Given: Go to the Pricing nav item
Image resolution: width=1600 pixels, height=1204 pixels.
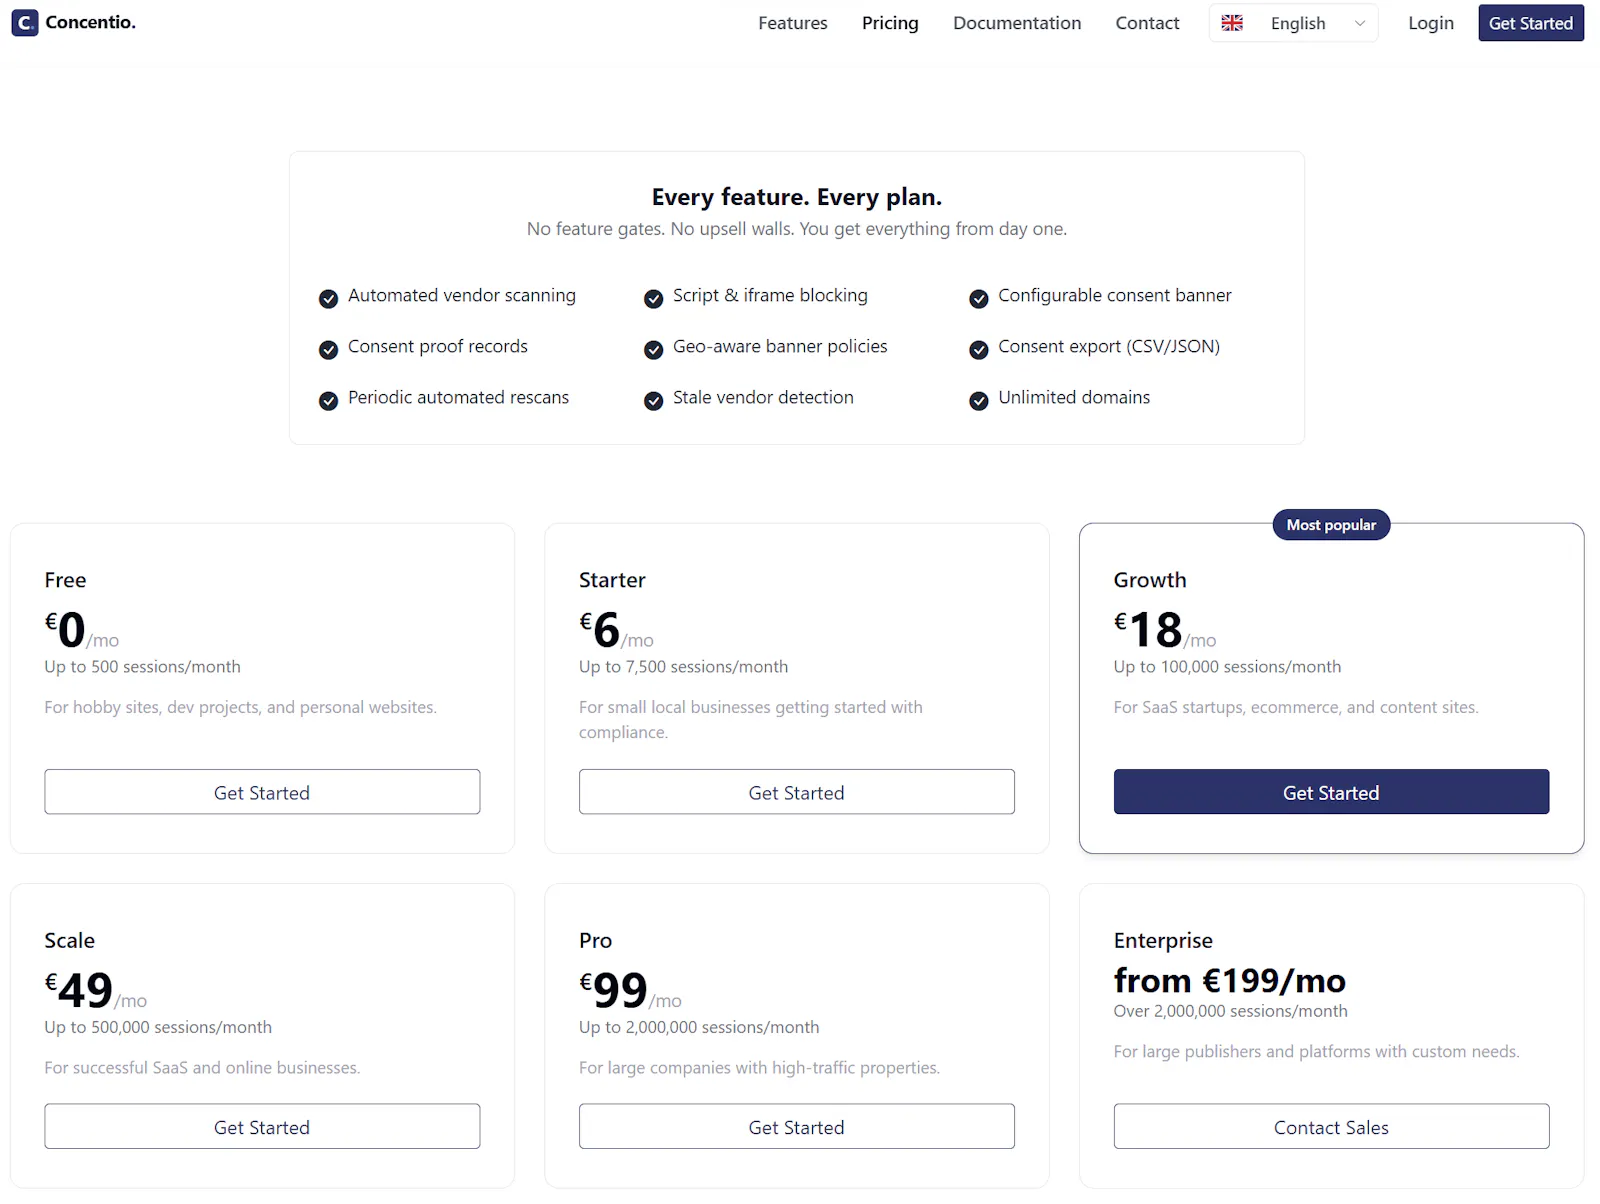Looking at the screenshot, I should (x=890, y=23).
